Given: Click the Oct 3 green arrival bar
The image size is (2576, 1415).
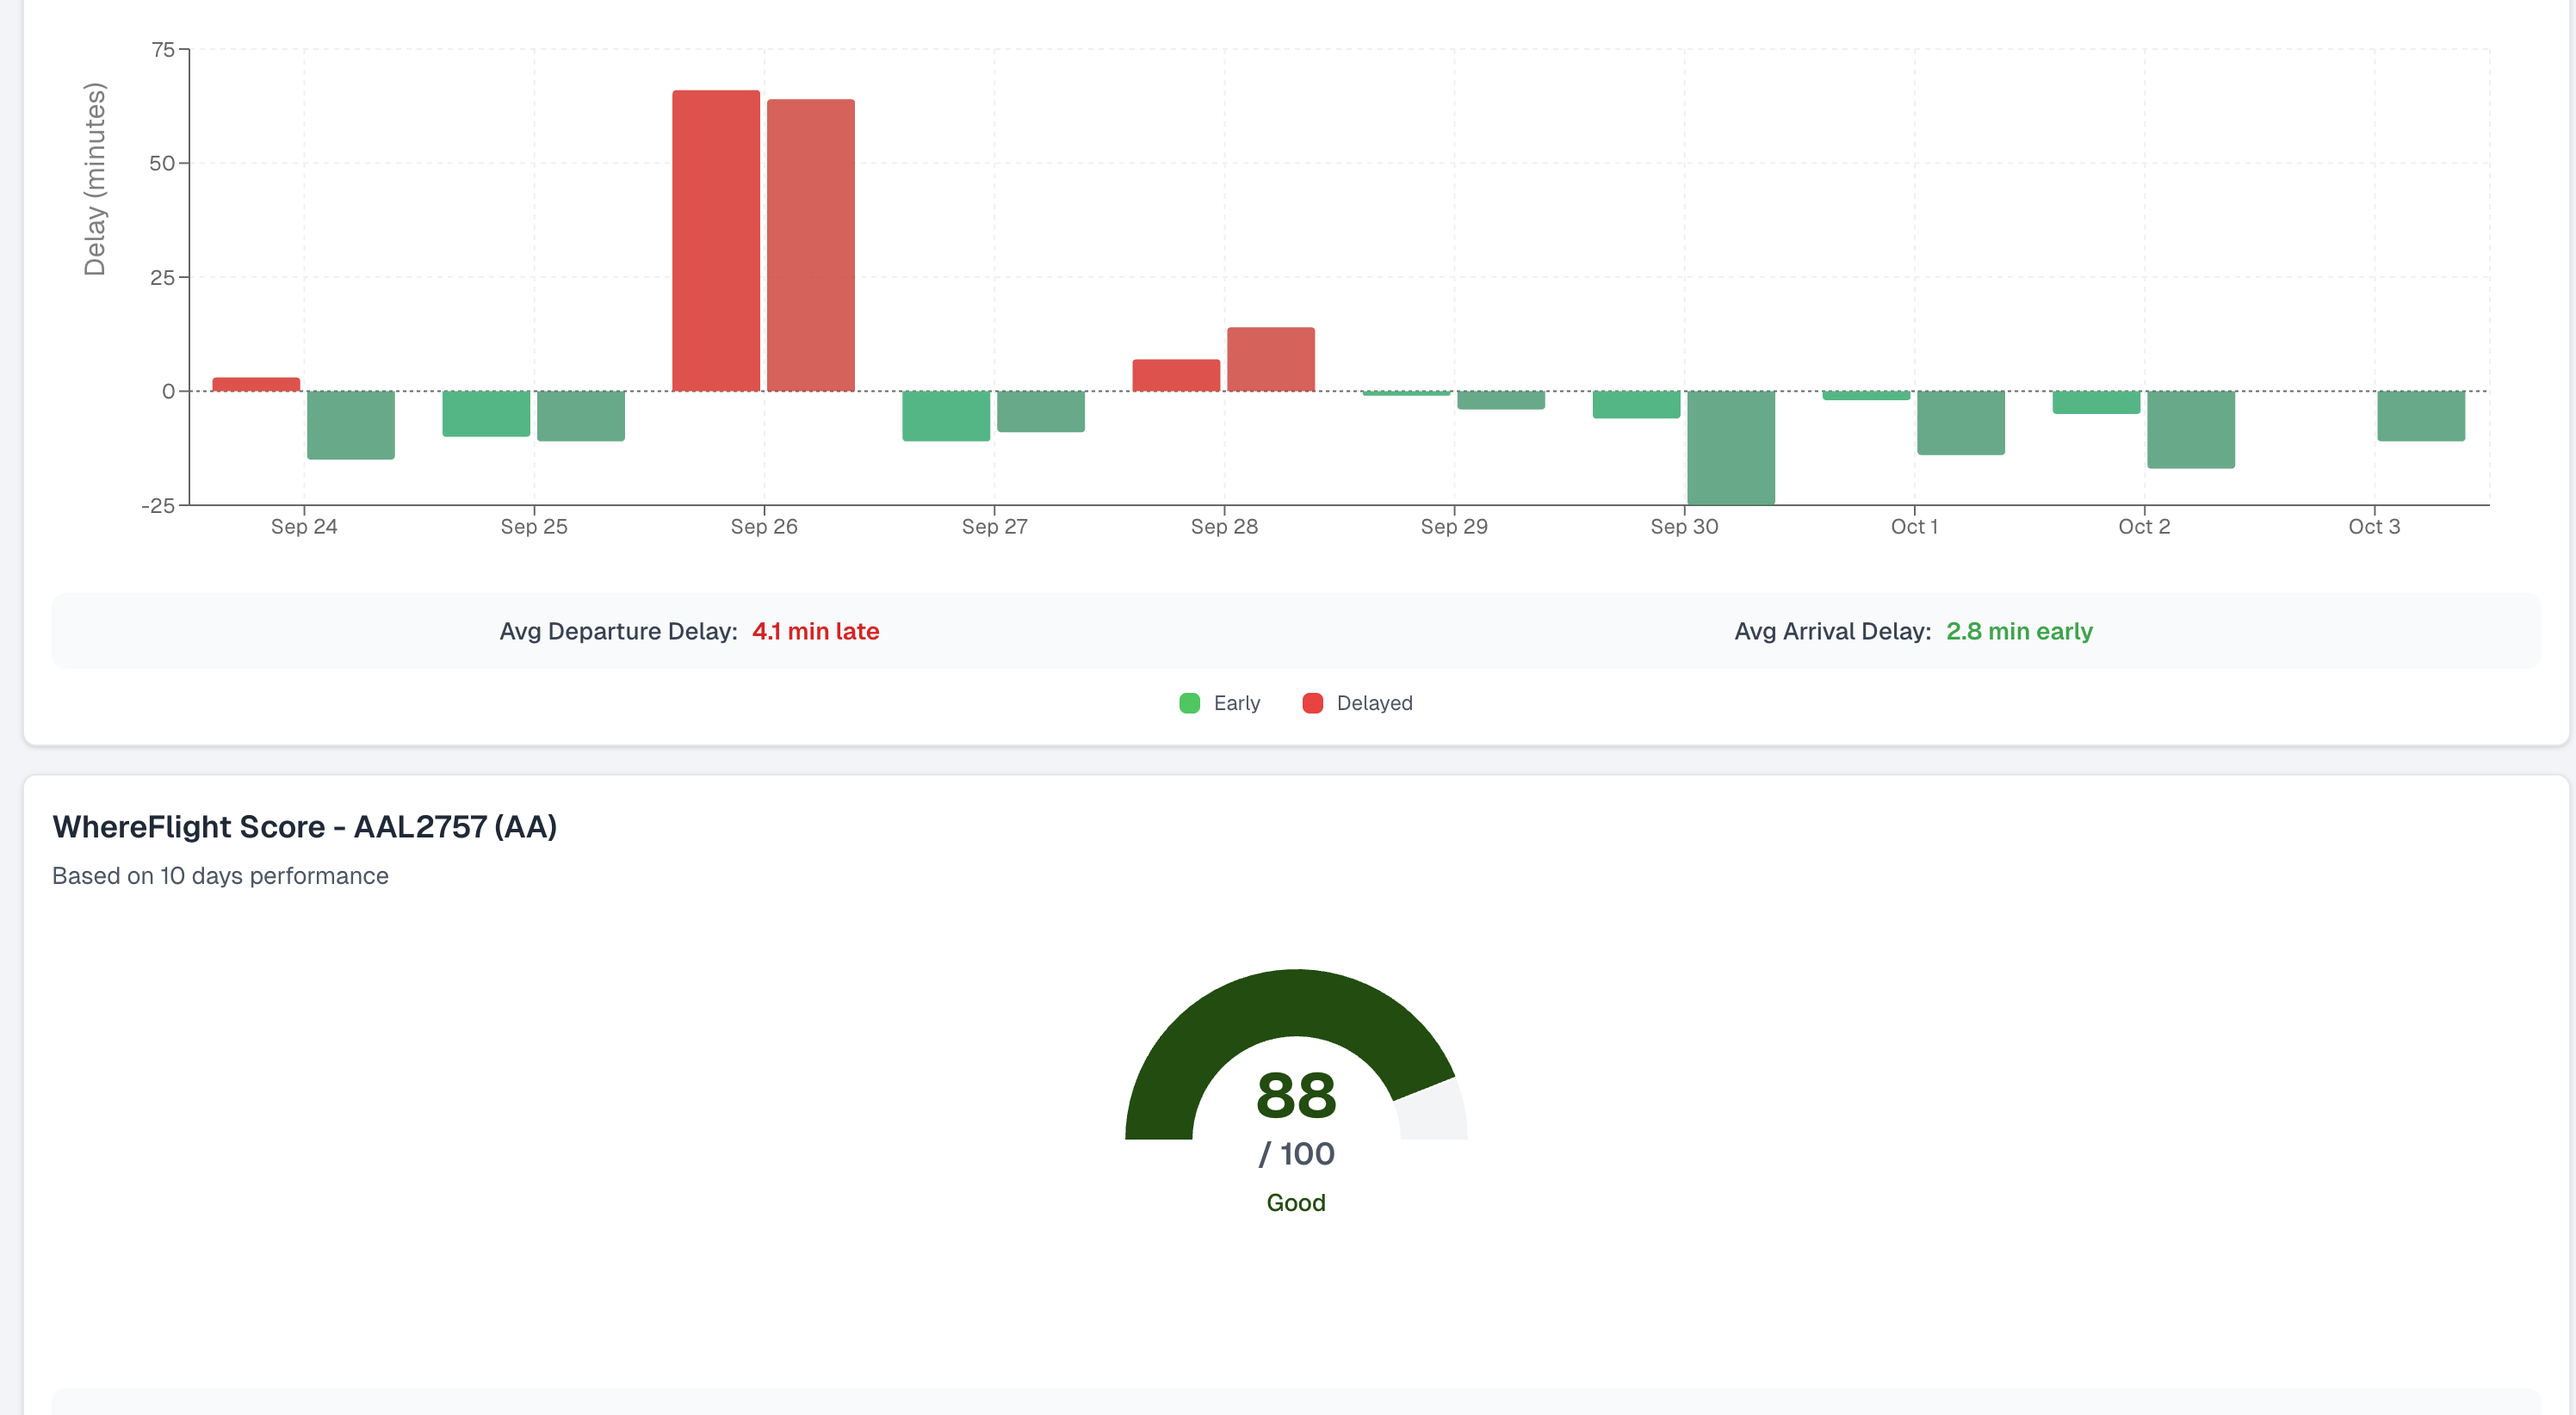Looking at the screenshot, I should click(2420, 415).
